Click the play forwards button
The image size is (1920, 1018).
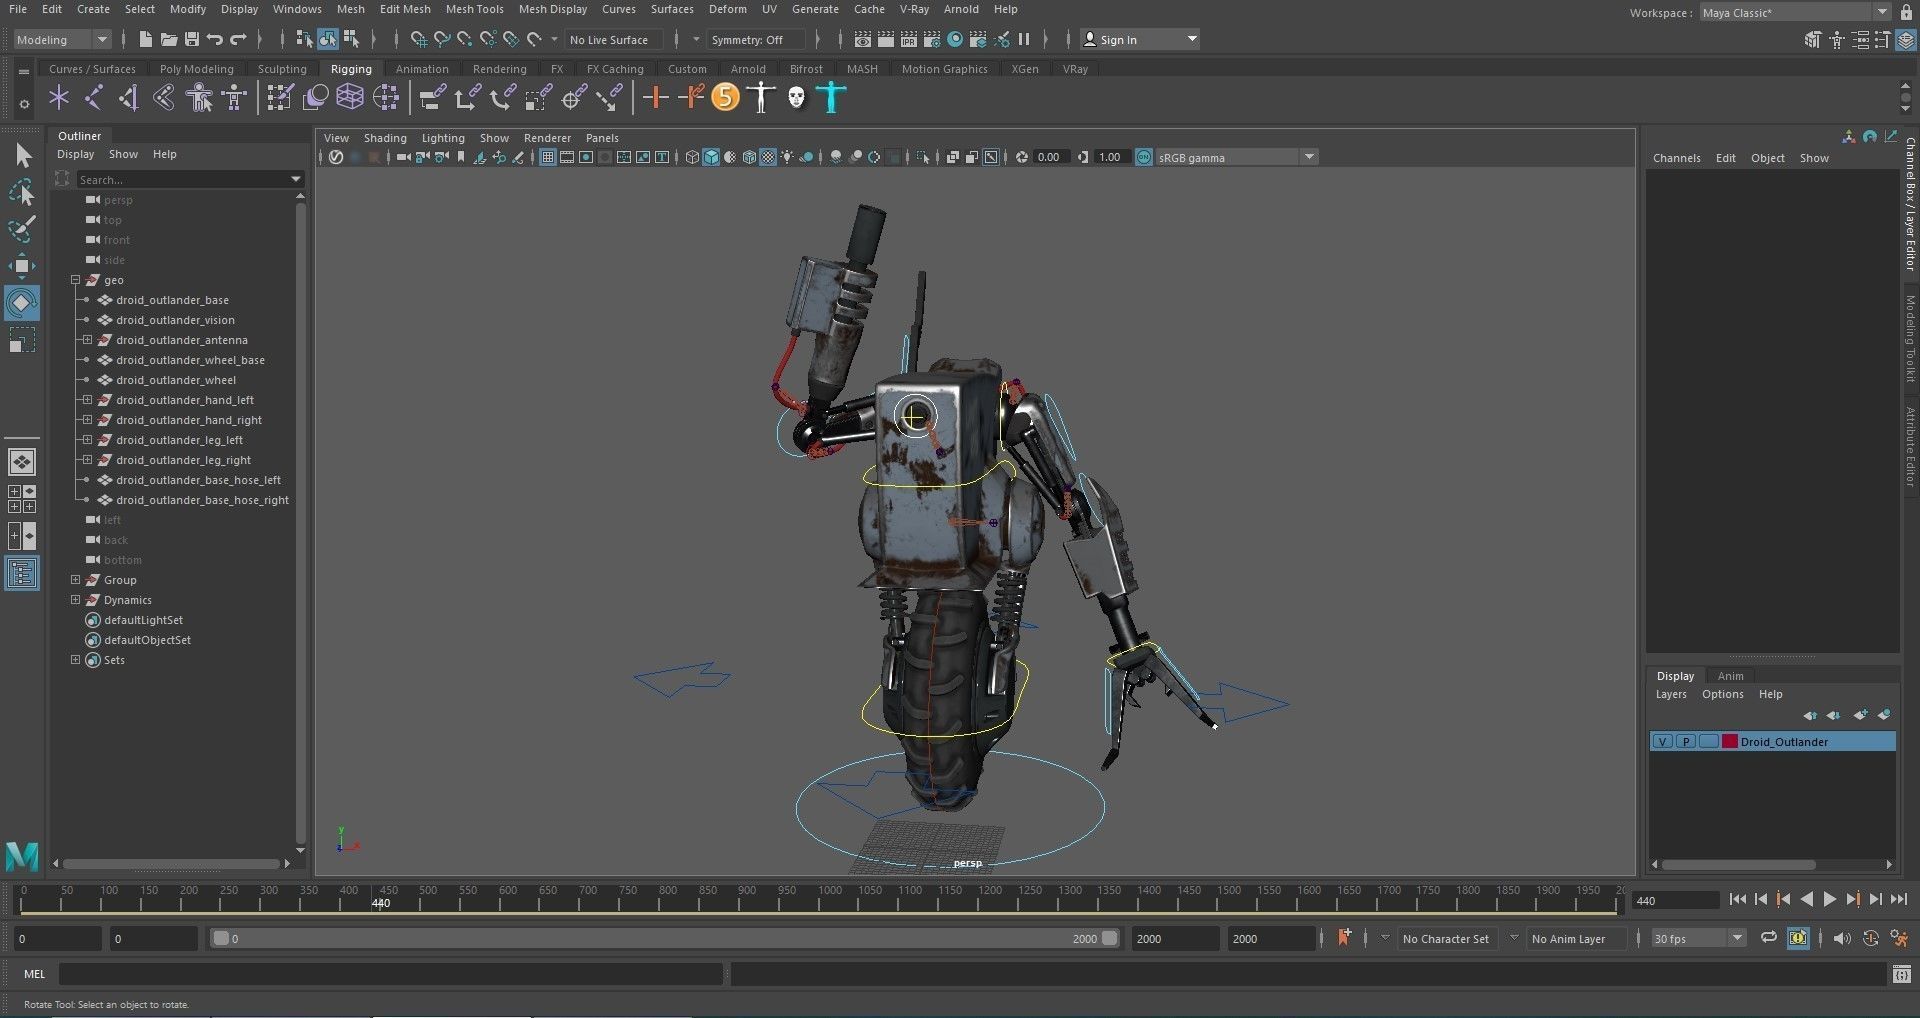pos(1830,900)
